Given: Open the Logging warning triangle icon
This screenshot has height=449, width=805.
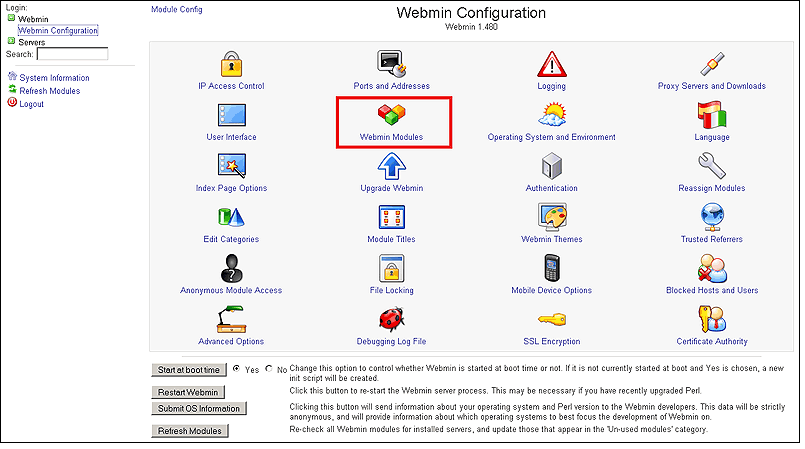Looking at the screenshot, I should [552, 64].
